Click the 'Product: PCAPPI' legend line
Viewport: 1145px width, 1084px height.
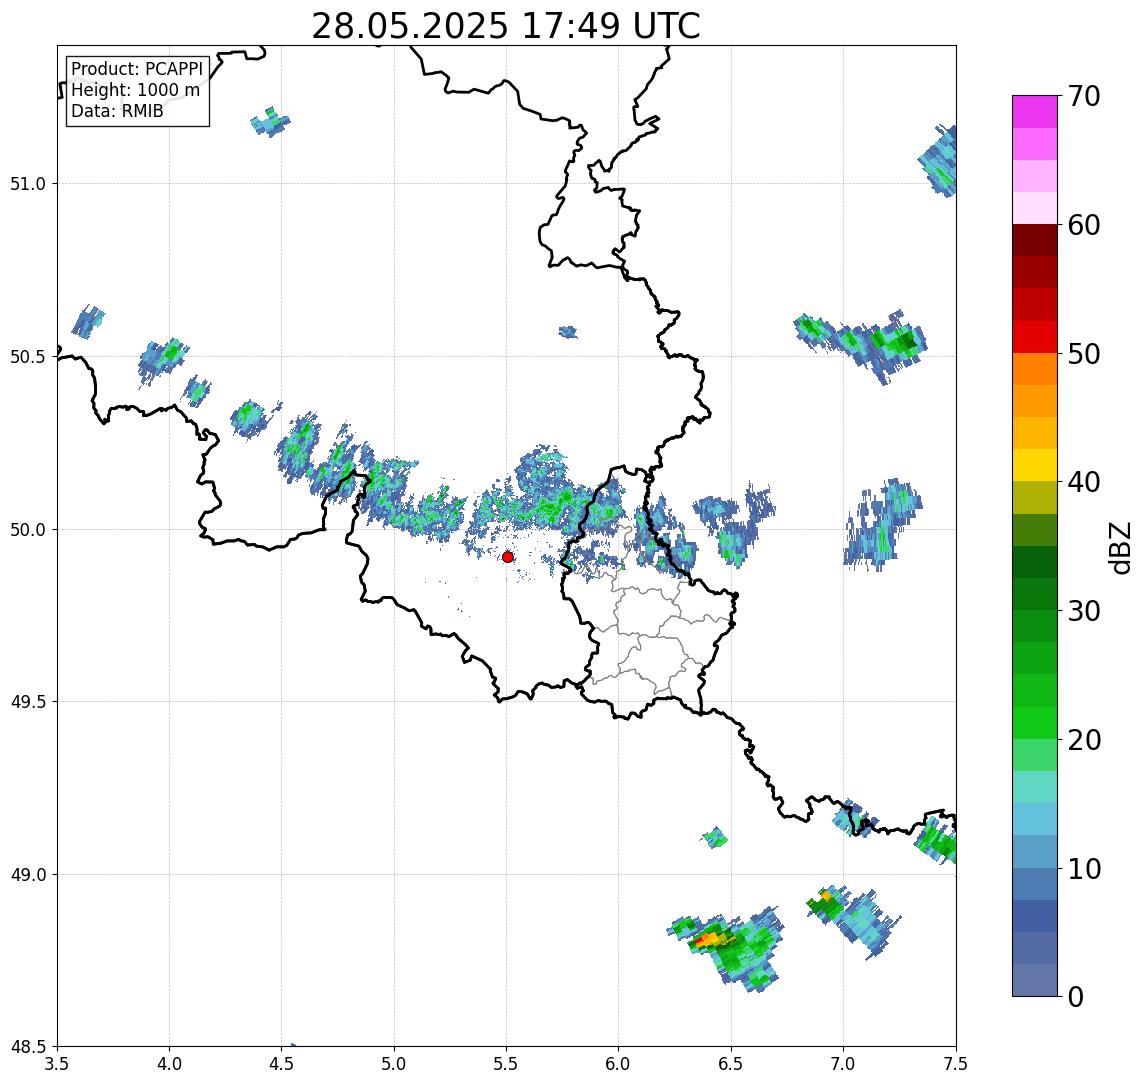[x=137, y=69]
